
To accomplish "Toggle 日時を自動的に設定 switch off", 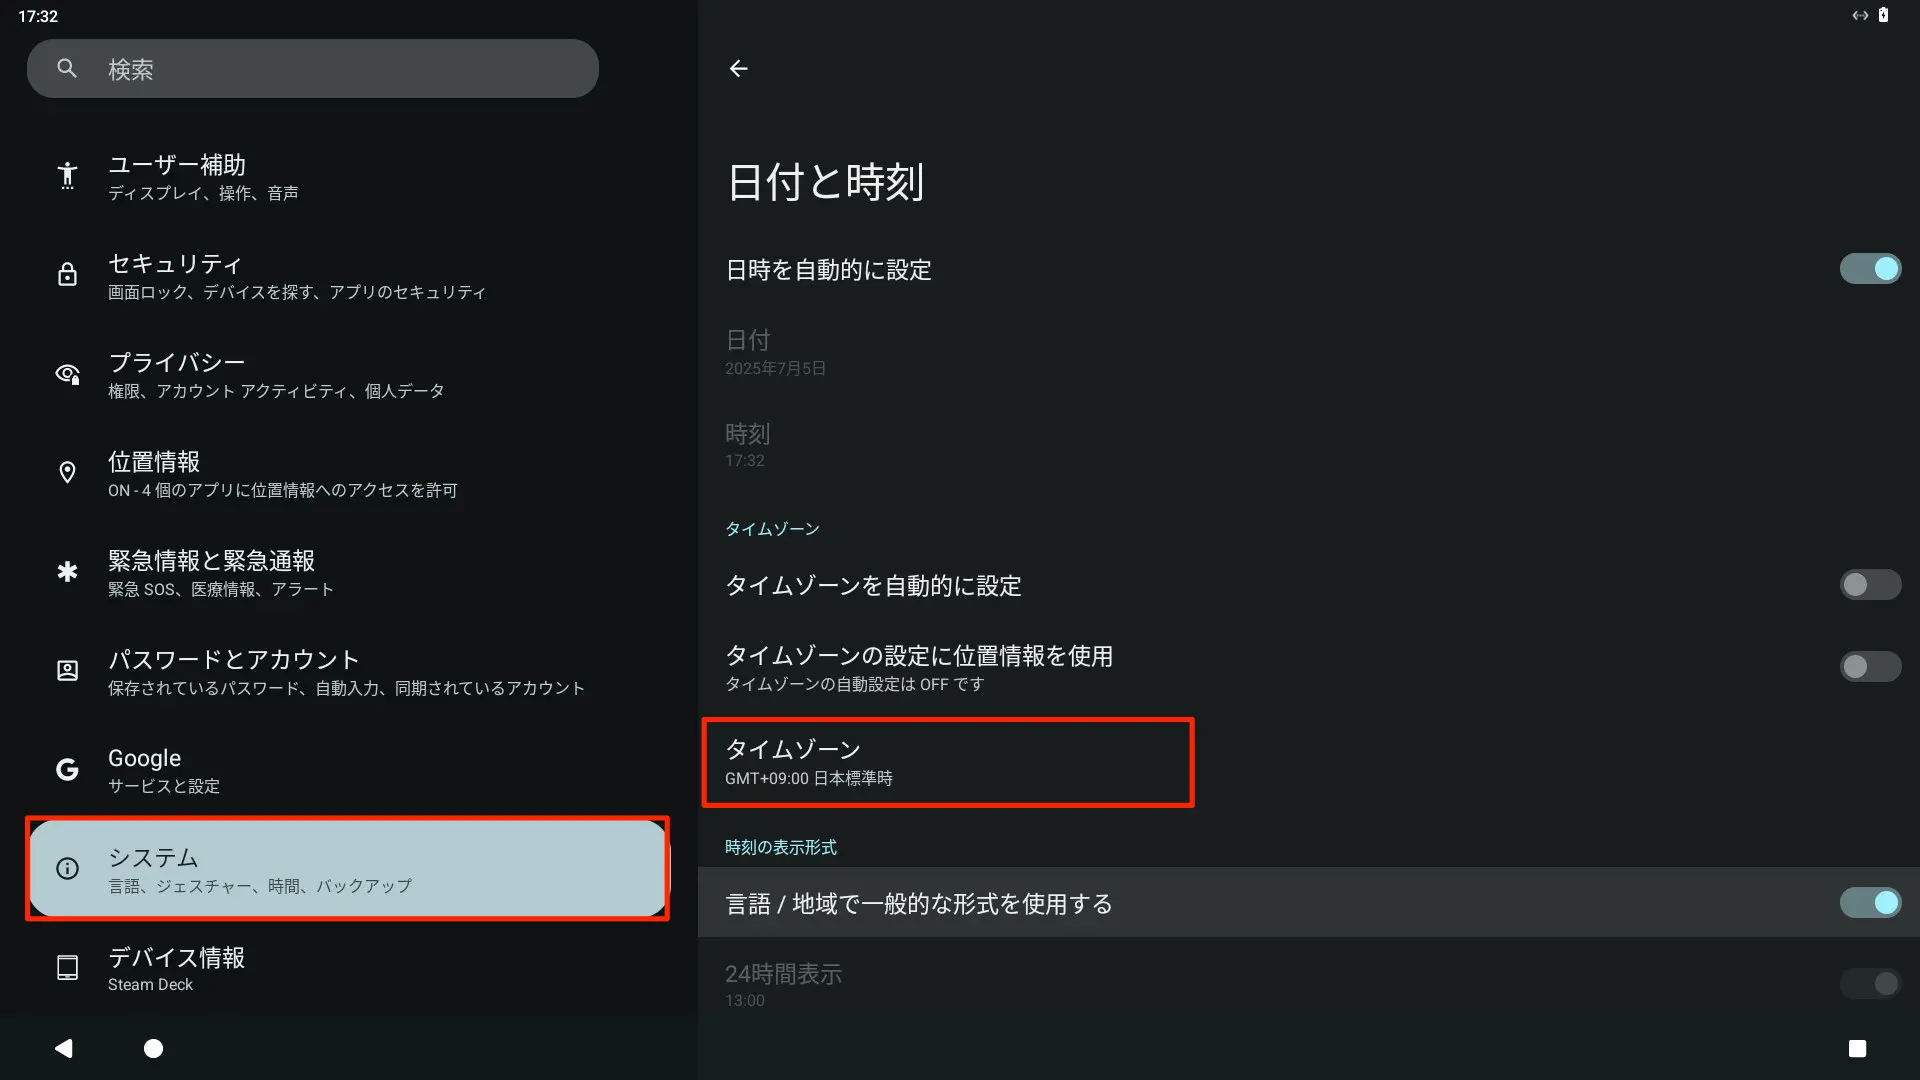I will (1870, 269).
